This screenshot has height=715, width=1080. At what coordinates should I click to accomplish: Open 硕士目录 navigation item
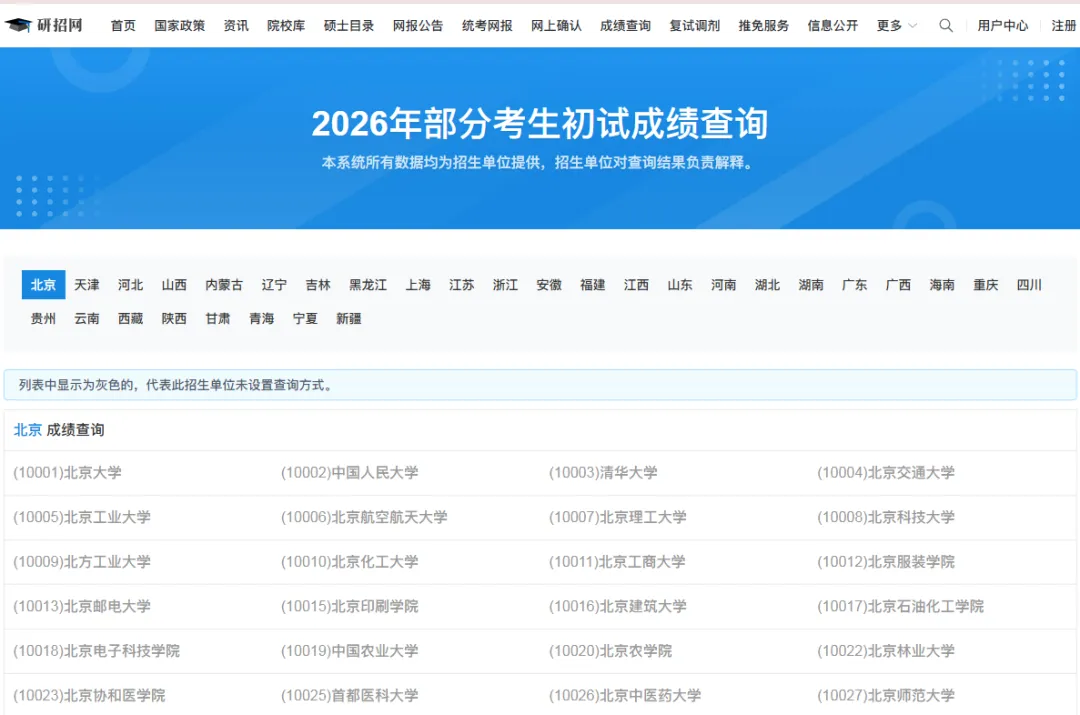[x=349, y=25]
